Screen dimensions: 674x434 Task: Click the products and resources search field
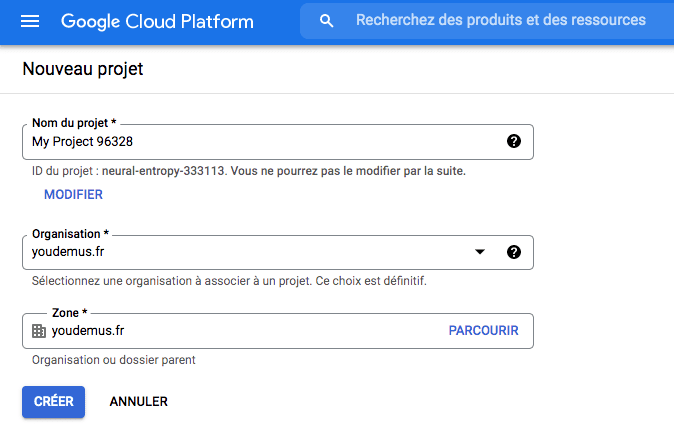point(500,20)
